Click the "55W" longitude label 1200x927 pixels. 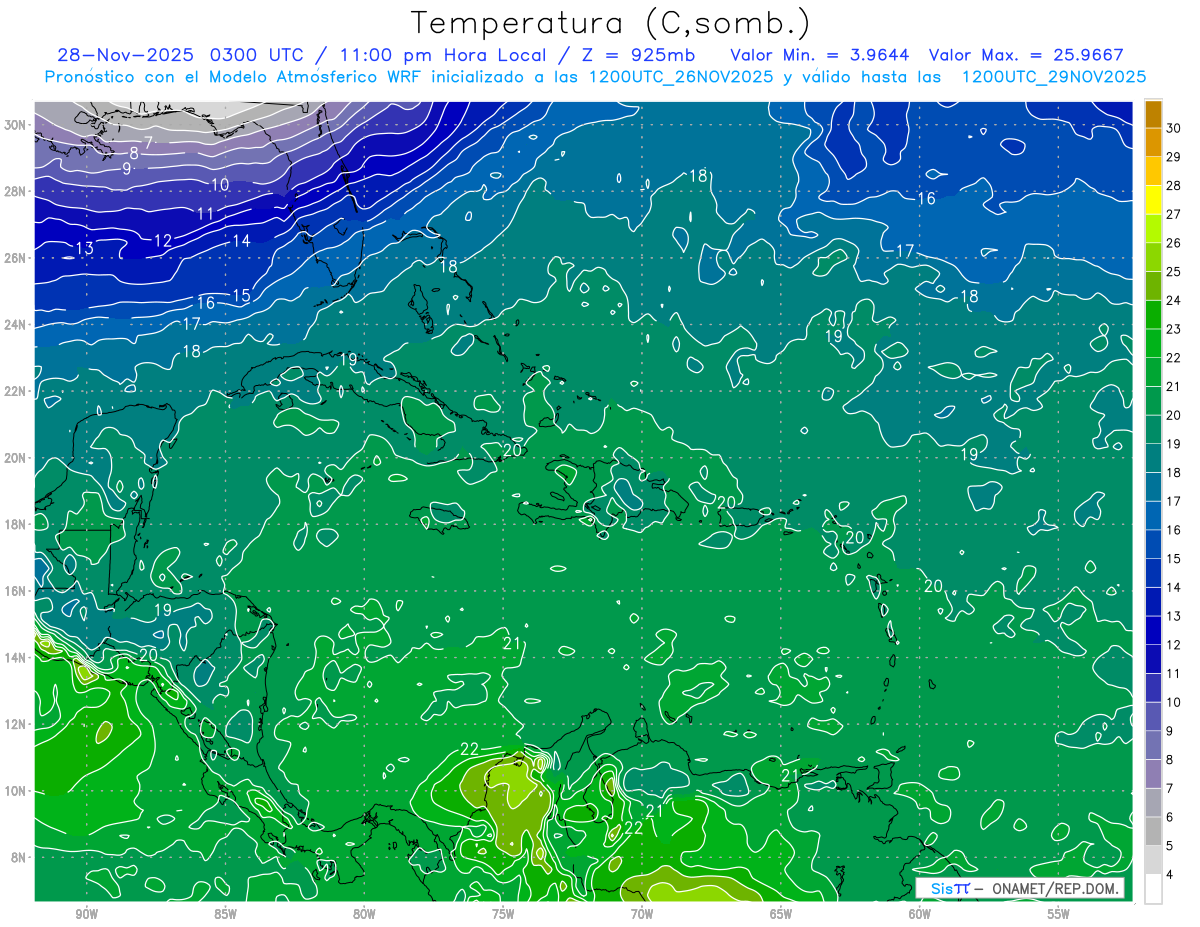tap(1059, 914)
